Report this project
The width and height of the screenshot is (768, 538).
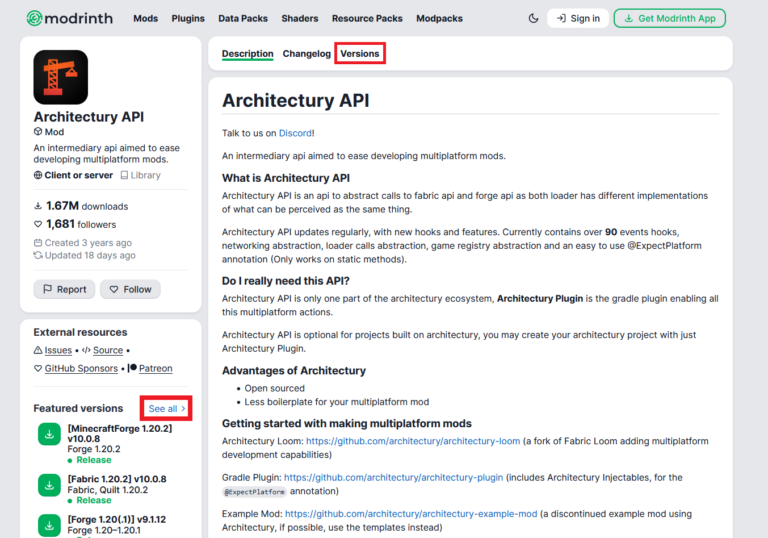click(x=64, y=289)
